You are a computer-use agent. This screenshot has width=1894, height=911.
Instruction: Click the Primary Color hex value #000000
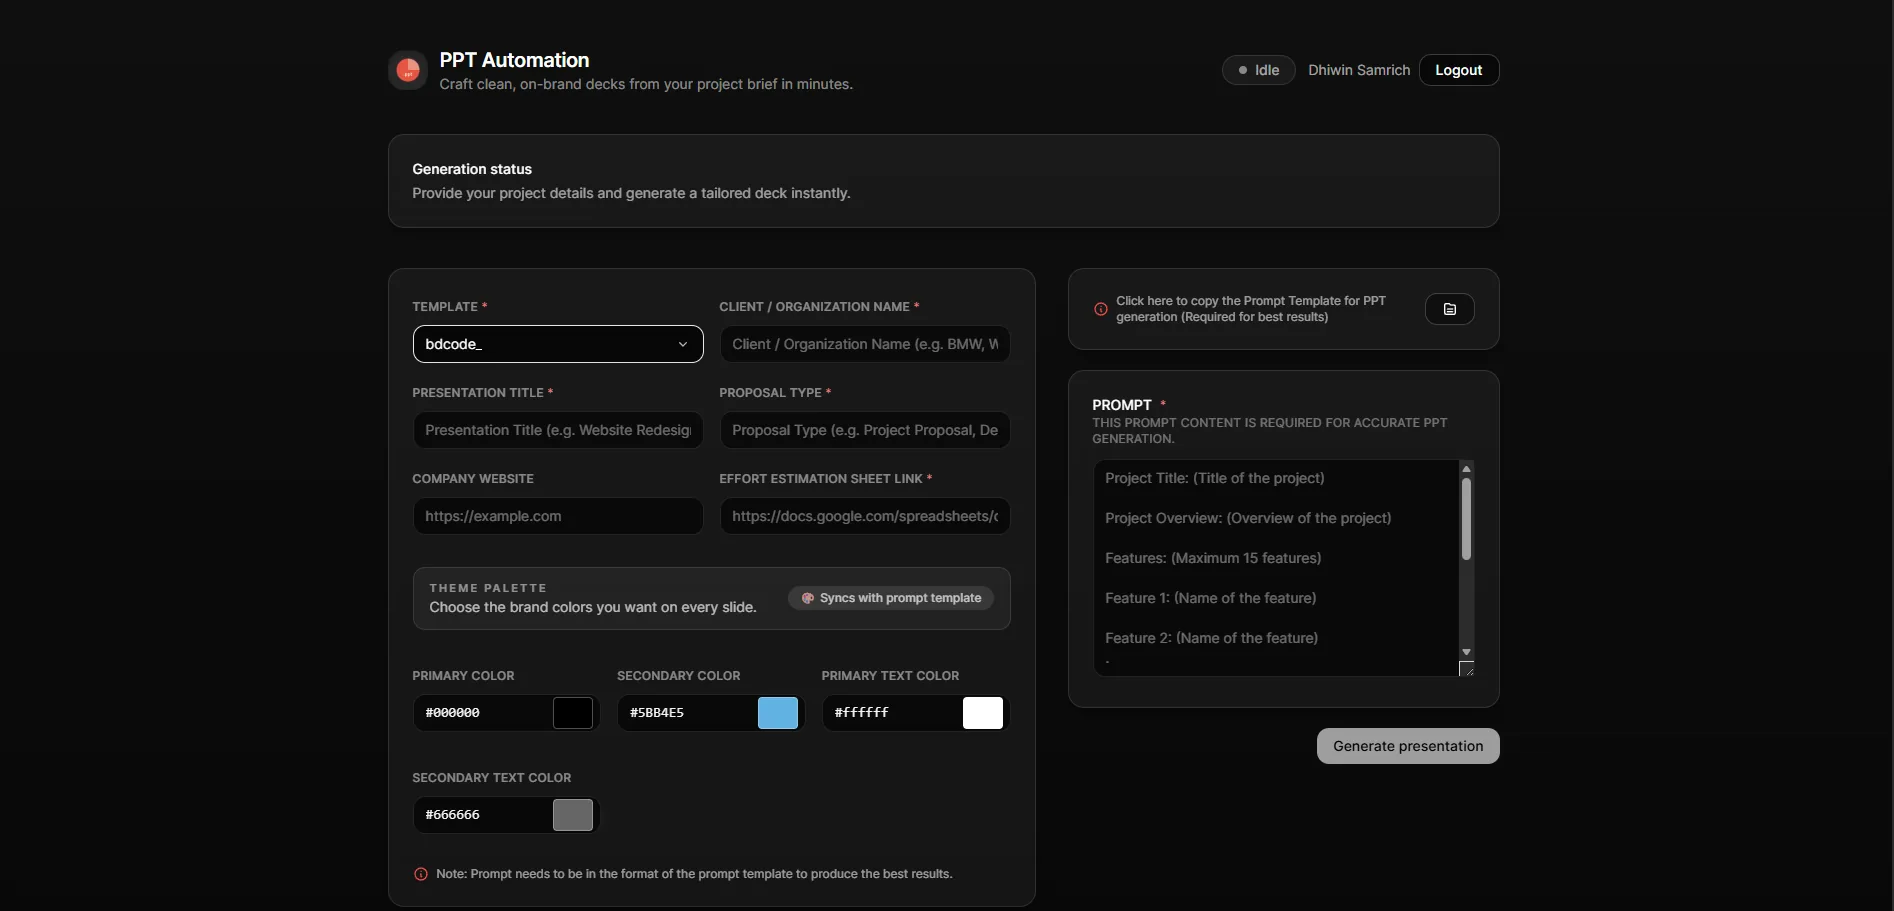[x=452, y=713]
